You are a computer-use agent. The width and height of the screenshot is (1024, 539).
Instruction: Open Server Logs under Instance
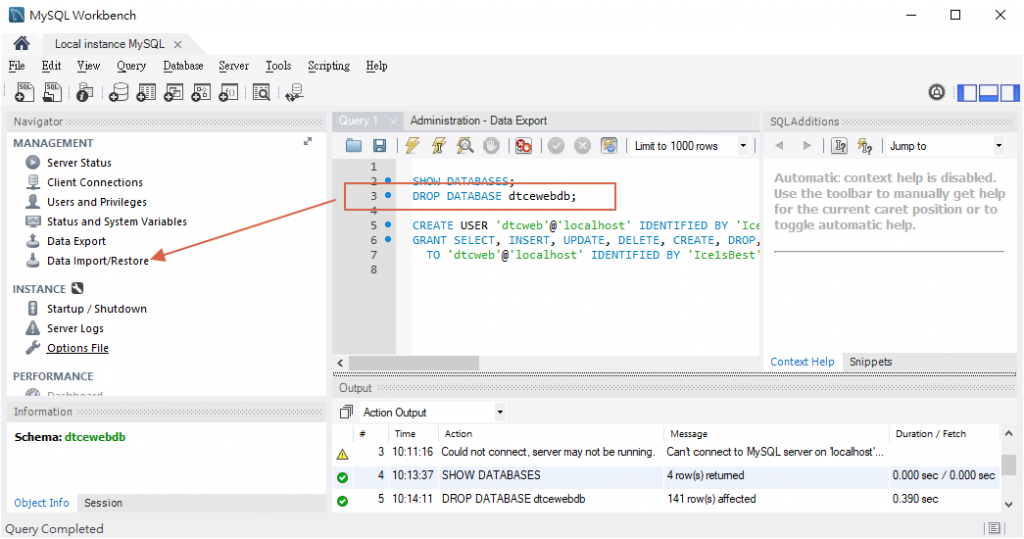click(x=75, y=329)
